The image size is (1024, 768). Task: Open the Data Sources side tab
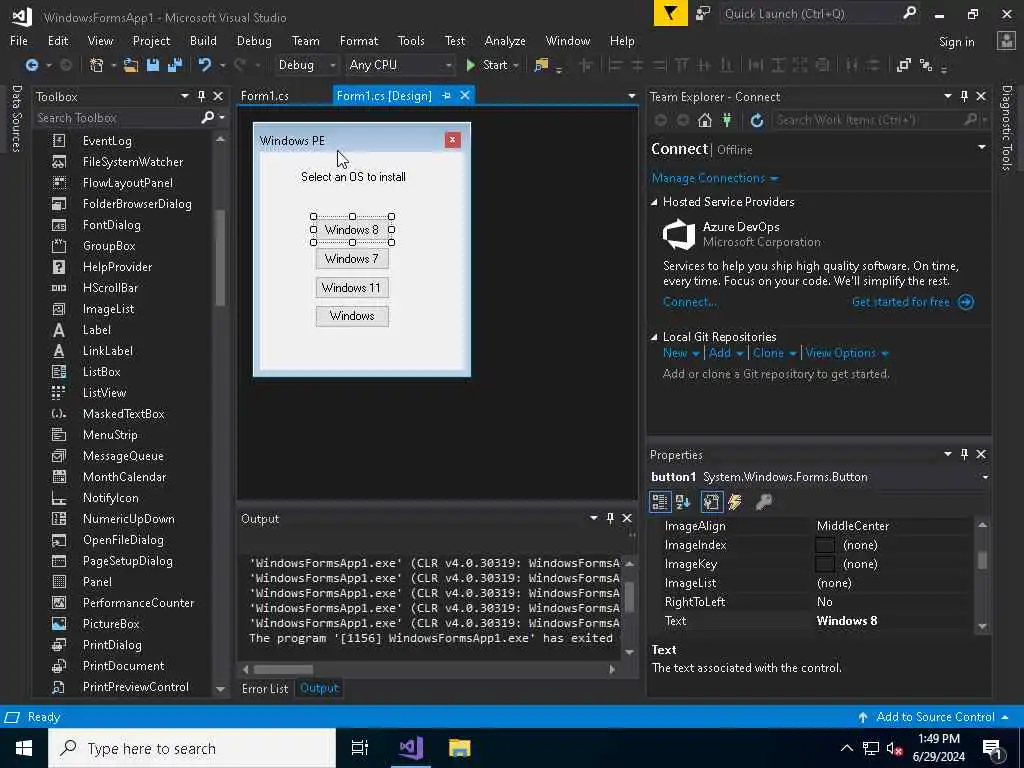16,118
